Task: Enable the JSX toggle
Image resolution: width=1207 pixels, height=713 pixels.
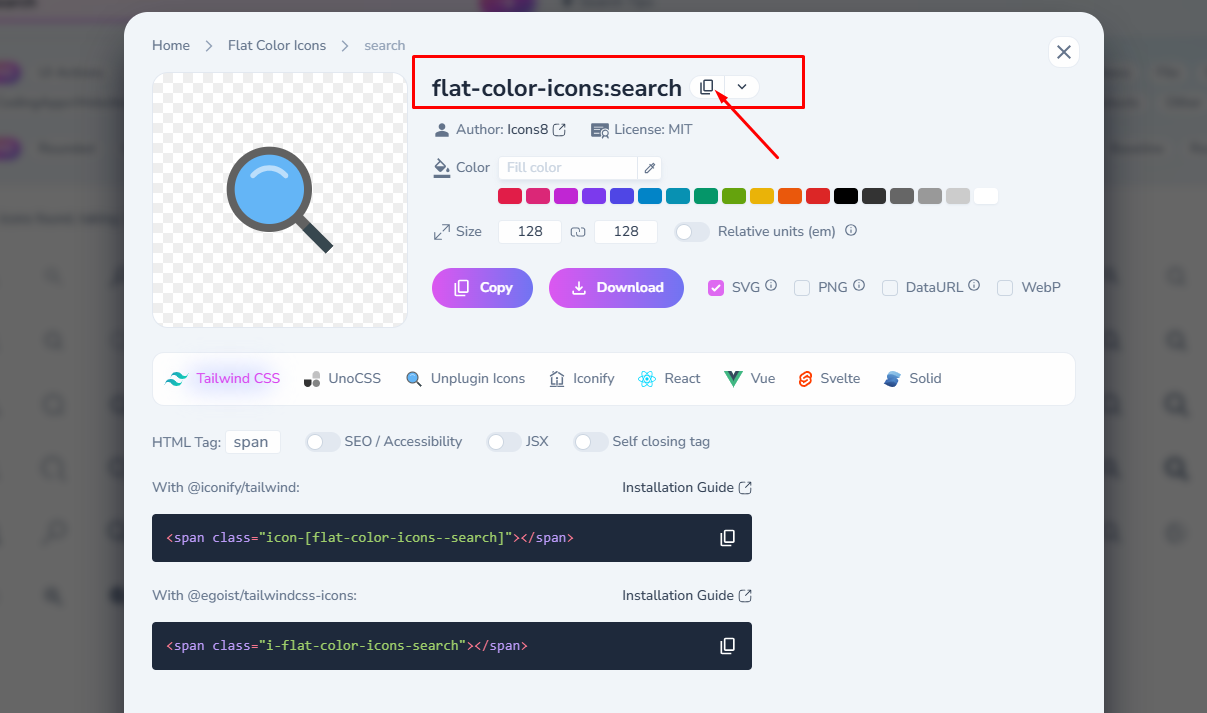Action: (504, 442)
